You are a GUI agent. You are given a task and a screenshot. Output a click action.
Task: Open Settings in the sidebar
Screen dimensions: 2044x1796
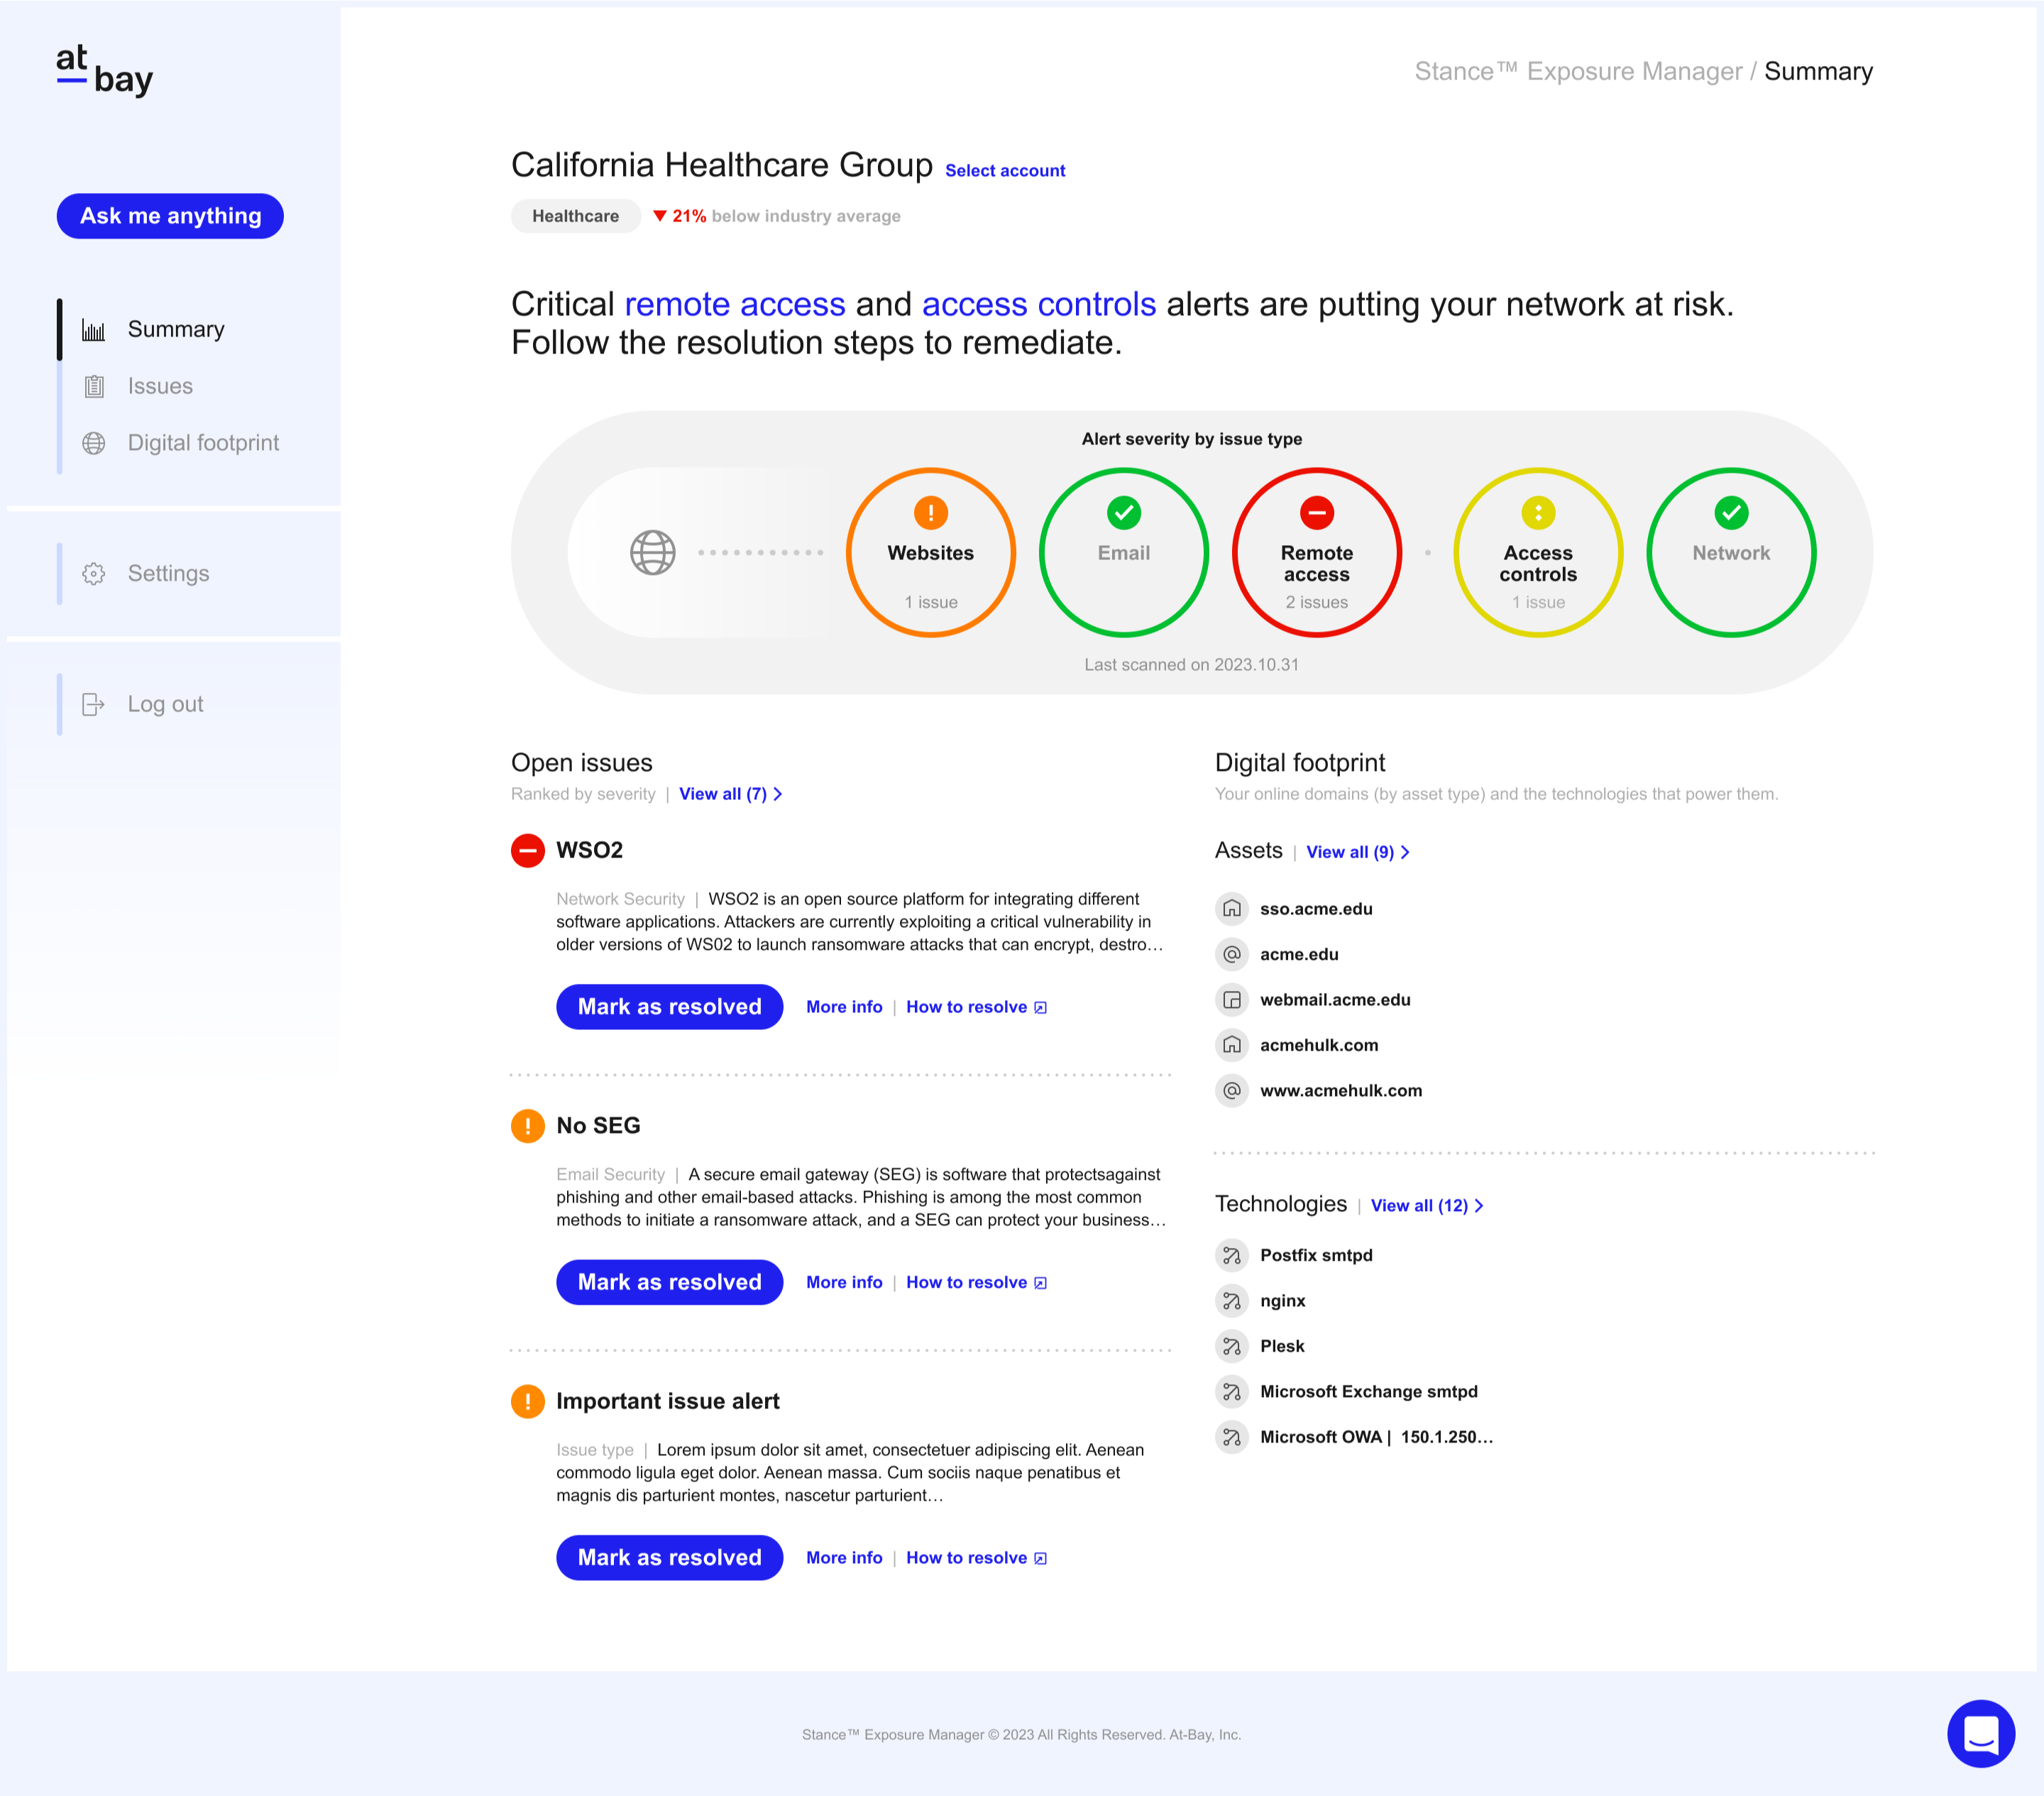tap(168, 574)
